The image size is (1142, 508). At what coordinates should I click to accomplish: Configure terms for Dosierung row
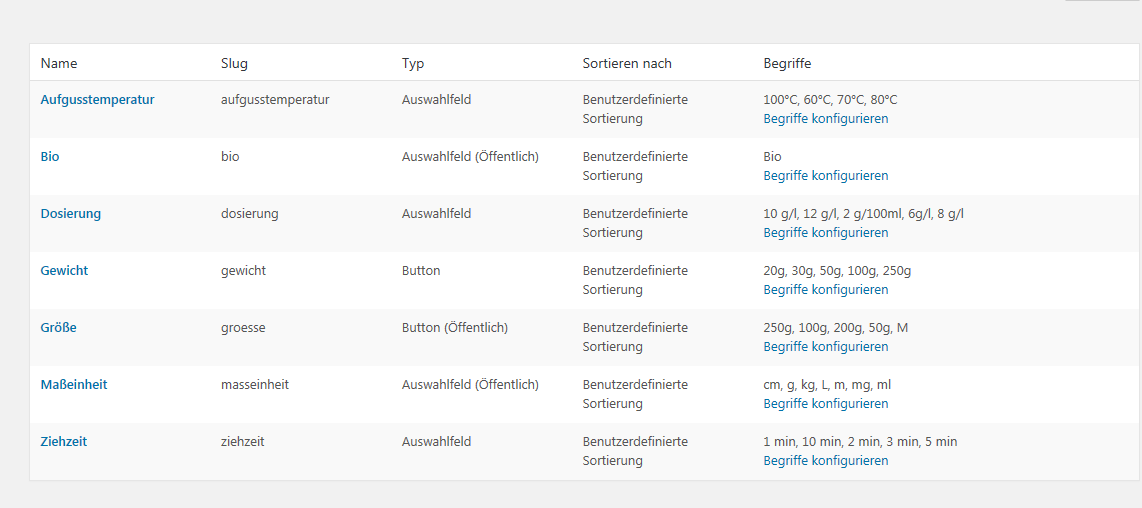click(826, 232)
